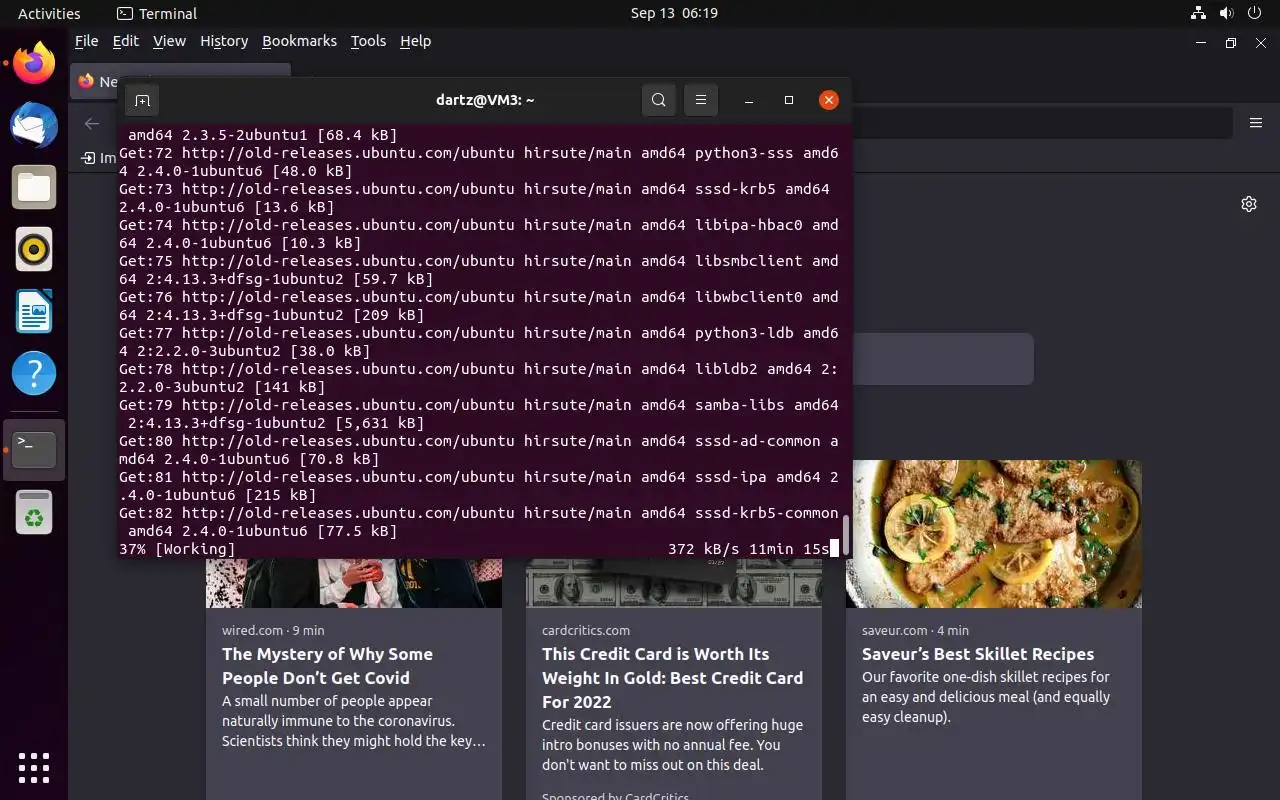
Task: Open volume indicator in top bar
Action: coord(1225,13)
